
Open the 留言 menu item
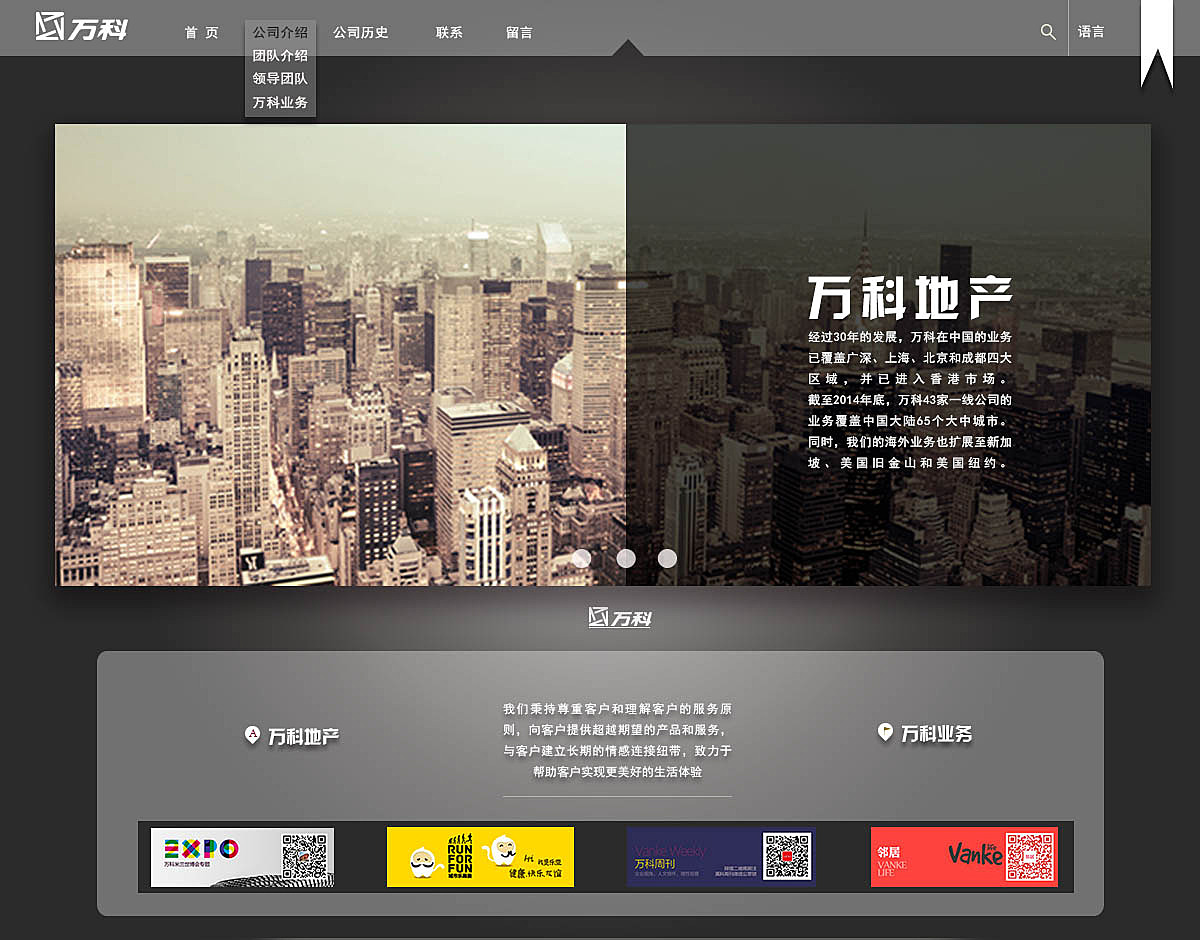pyautogui.click(x=519, y=33)
